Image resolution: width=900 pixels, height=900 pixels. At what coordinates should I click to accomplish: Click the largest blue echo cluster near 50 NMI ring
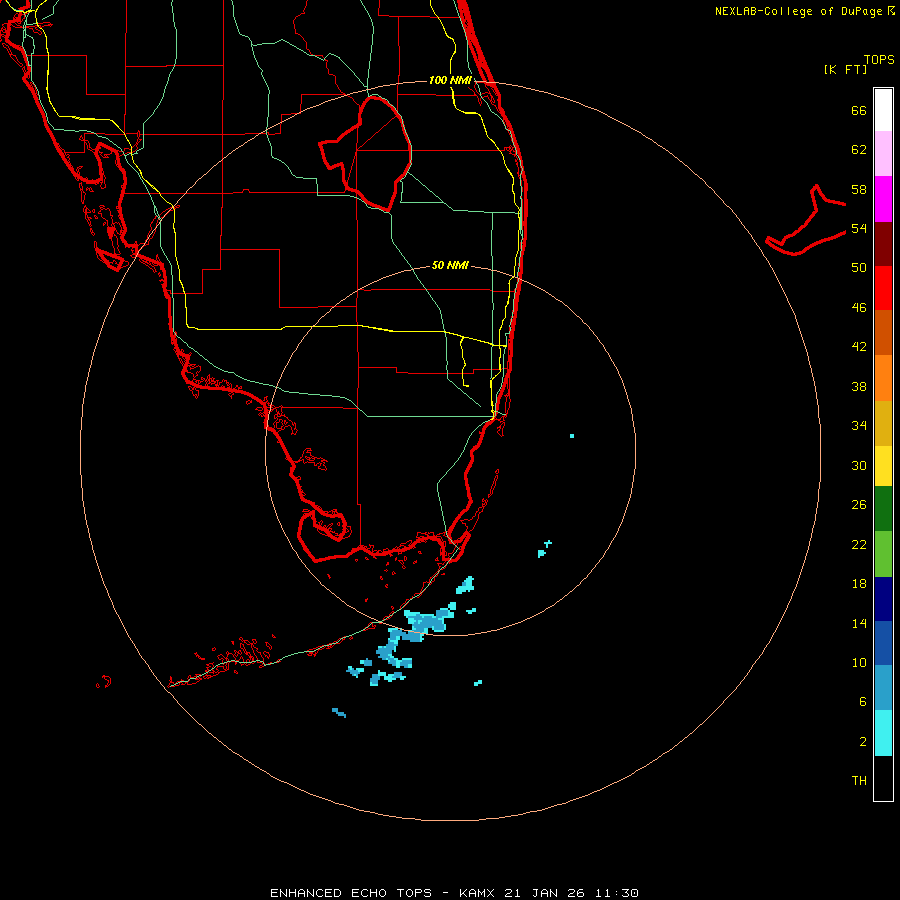[428, 622]
